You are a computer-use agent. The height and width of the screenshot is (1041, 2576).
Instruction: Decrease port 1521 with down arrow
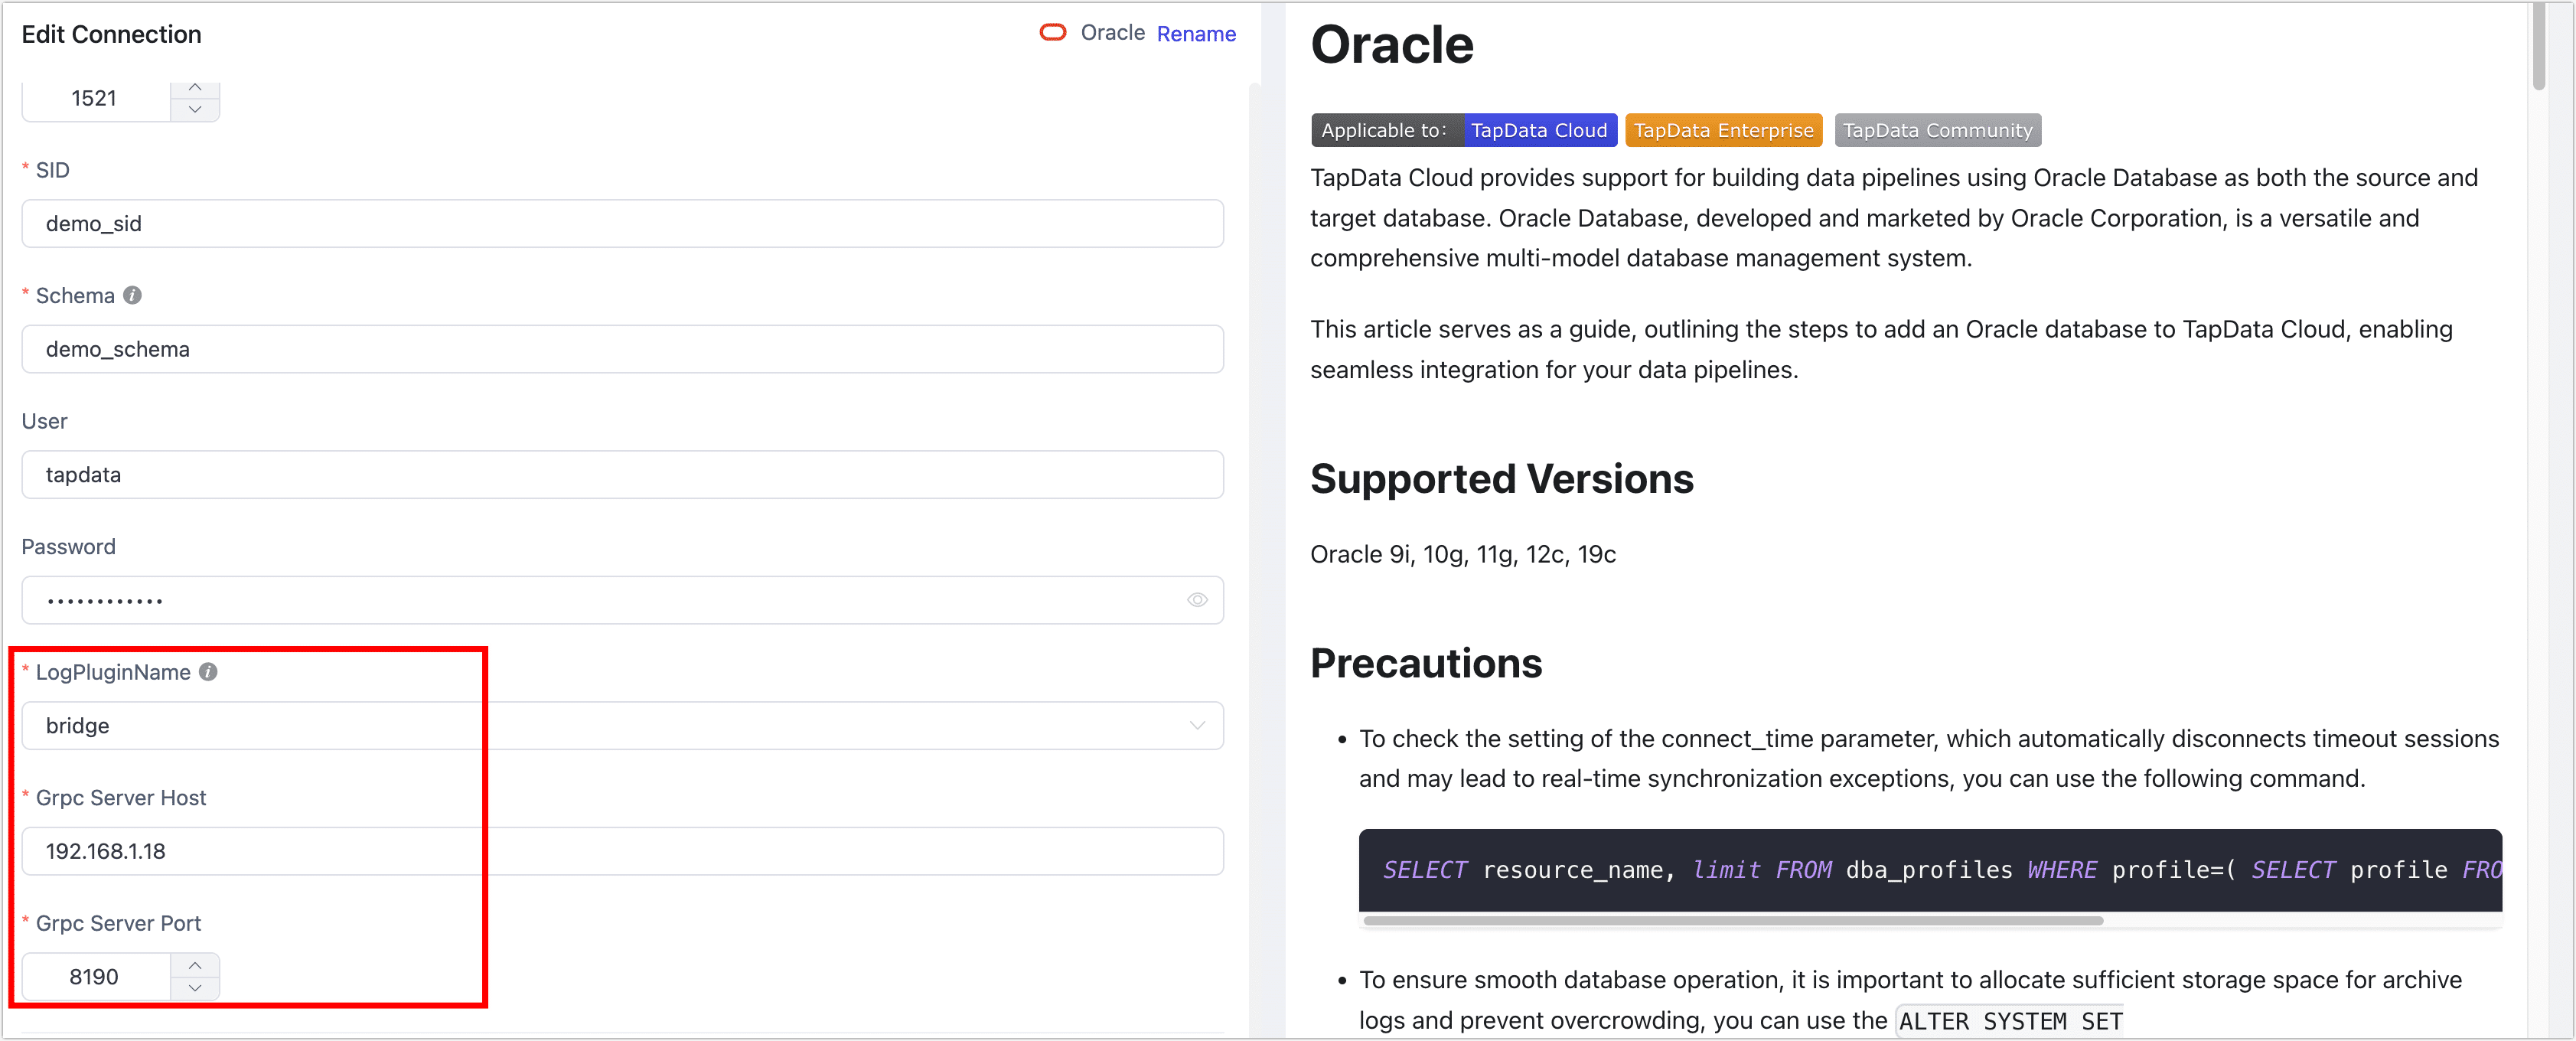[195, 110]
